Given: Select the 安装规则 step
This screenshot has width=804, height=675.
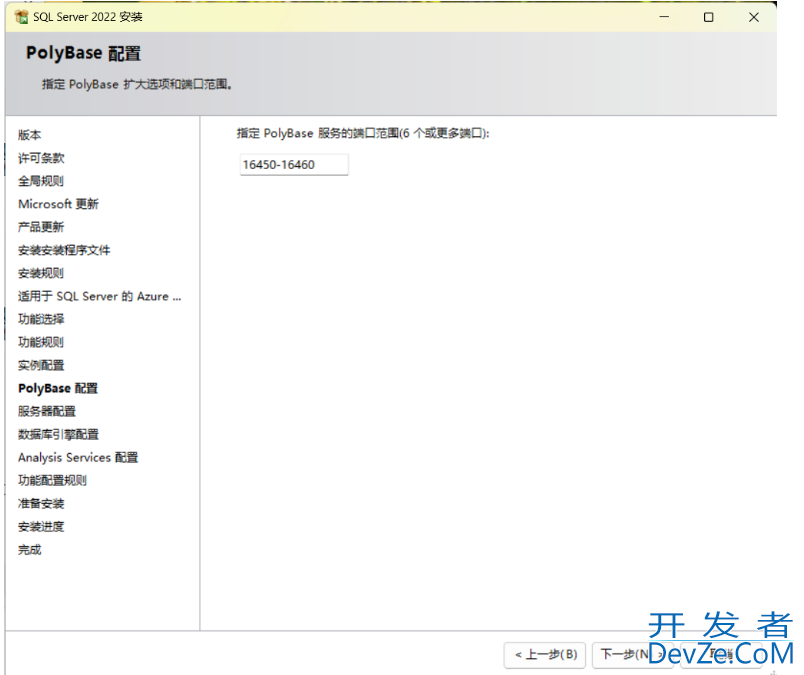Looking at the screenshot, I should [41, 273].
